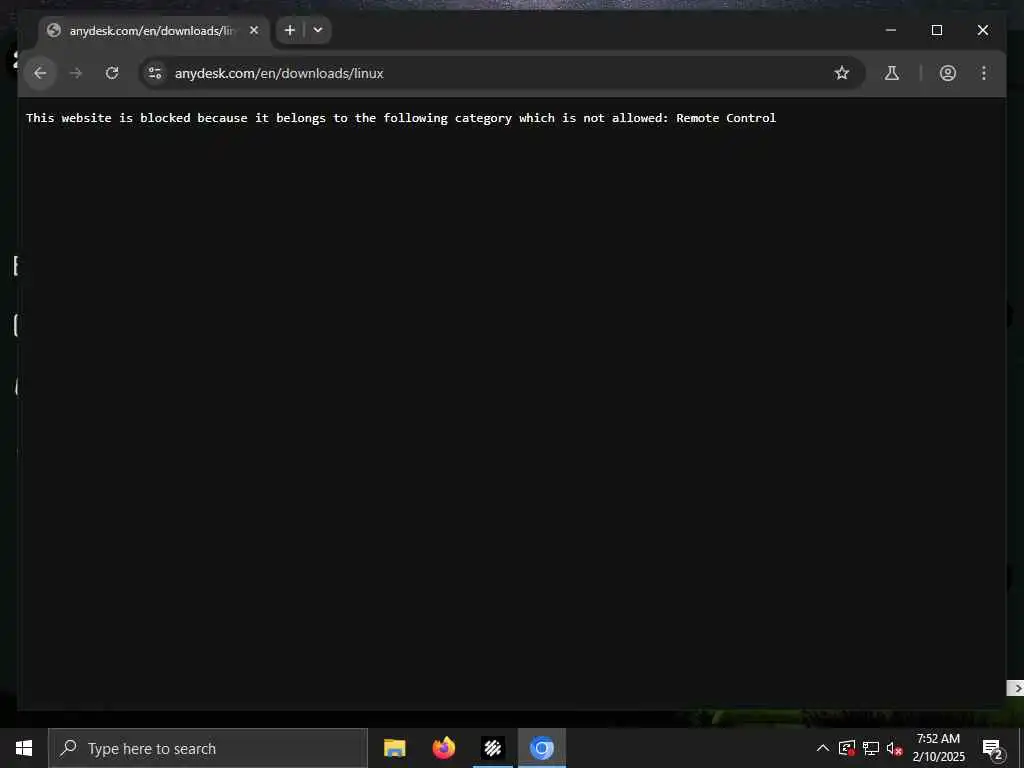This screenshot has width=1024, height=768.
Task: Open the Chrome Labs flask icon
Action: [891, 73]
